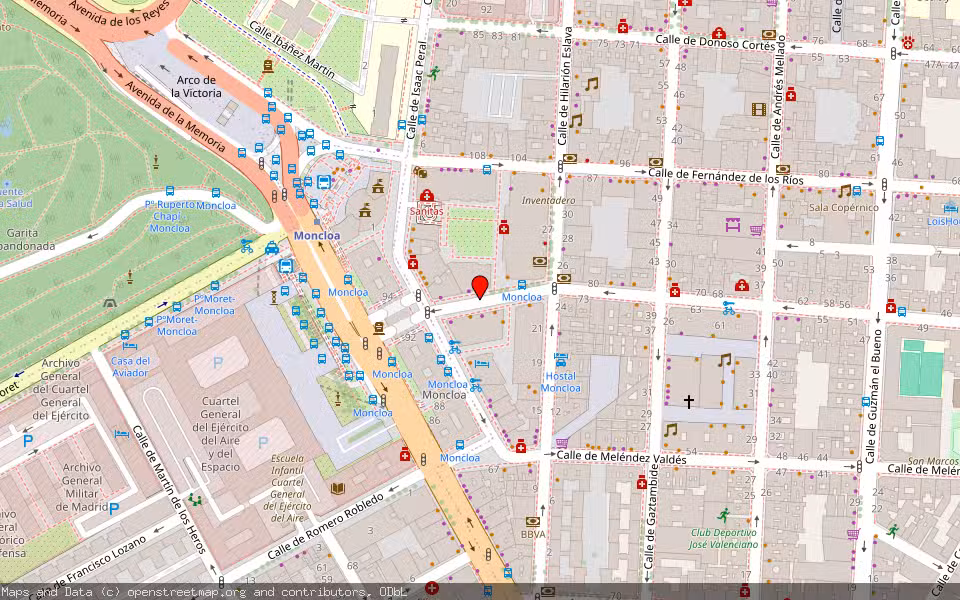Click the red location pin marker
This screenshot has width=960, height=600.
pyautogui.click(x=480, y=287)
